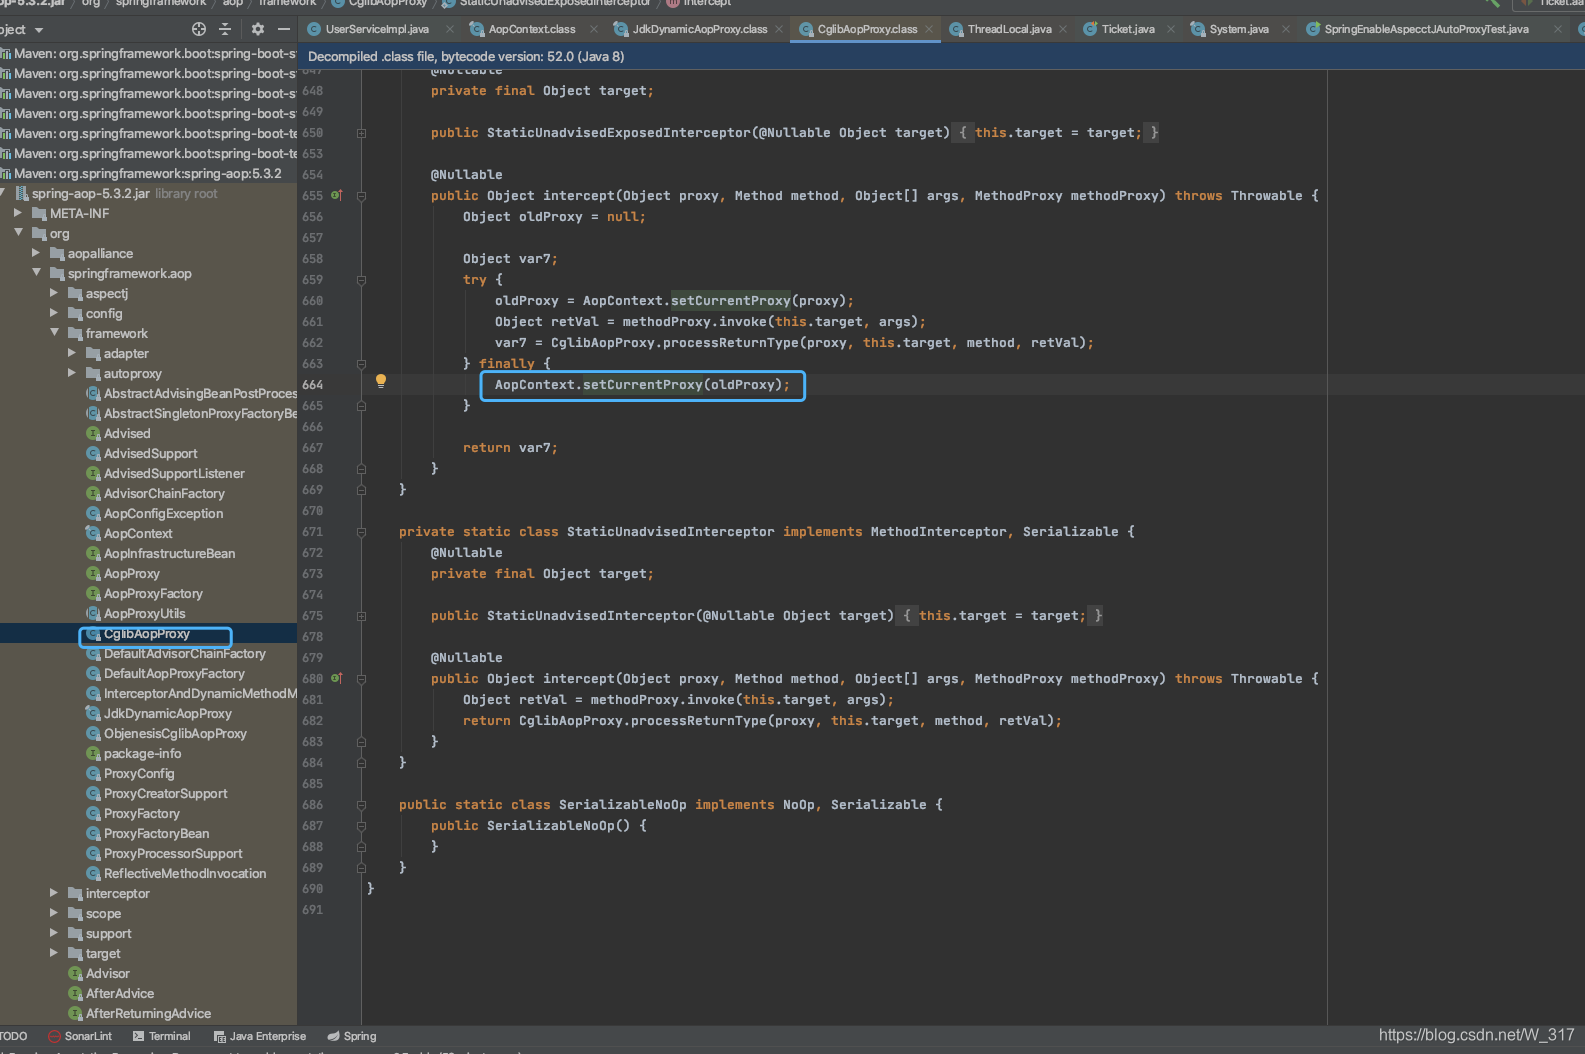Expand the scope package
Image resolution: width=1585 pixels, height=1054 pixels.
54,913
